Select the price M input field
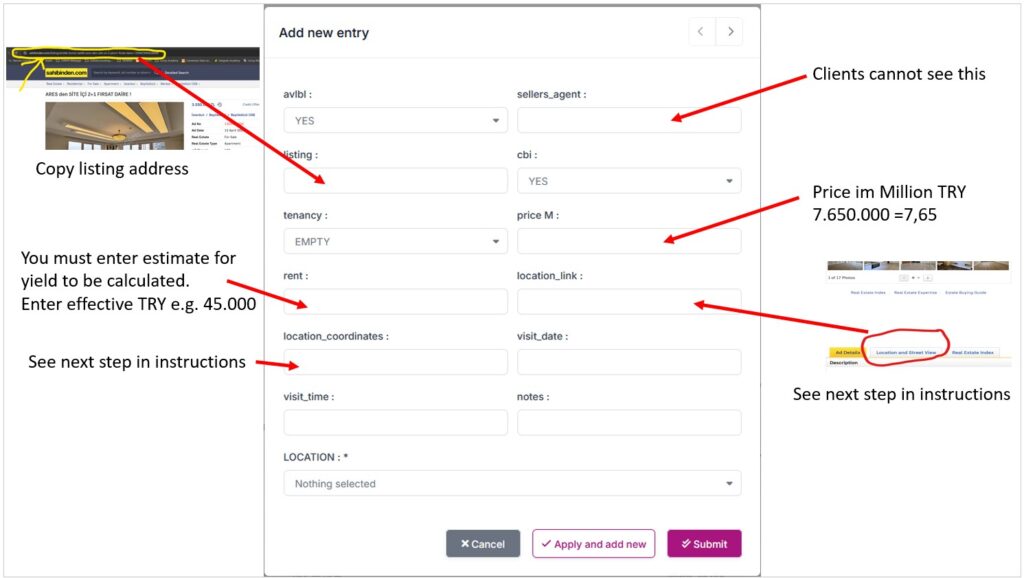 tap(629, 242)
